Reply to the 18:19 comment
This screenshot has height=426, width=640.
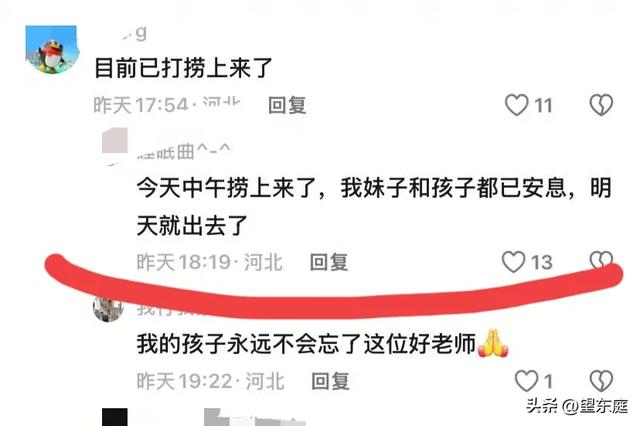coord(329,262)
